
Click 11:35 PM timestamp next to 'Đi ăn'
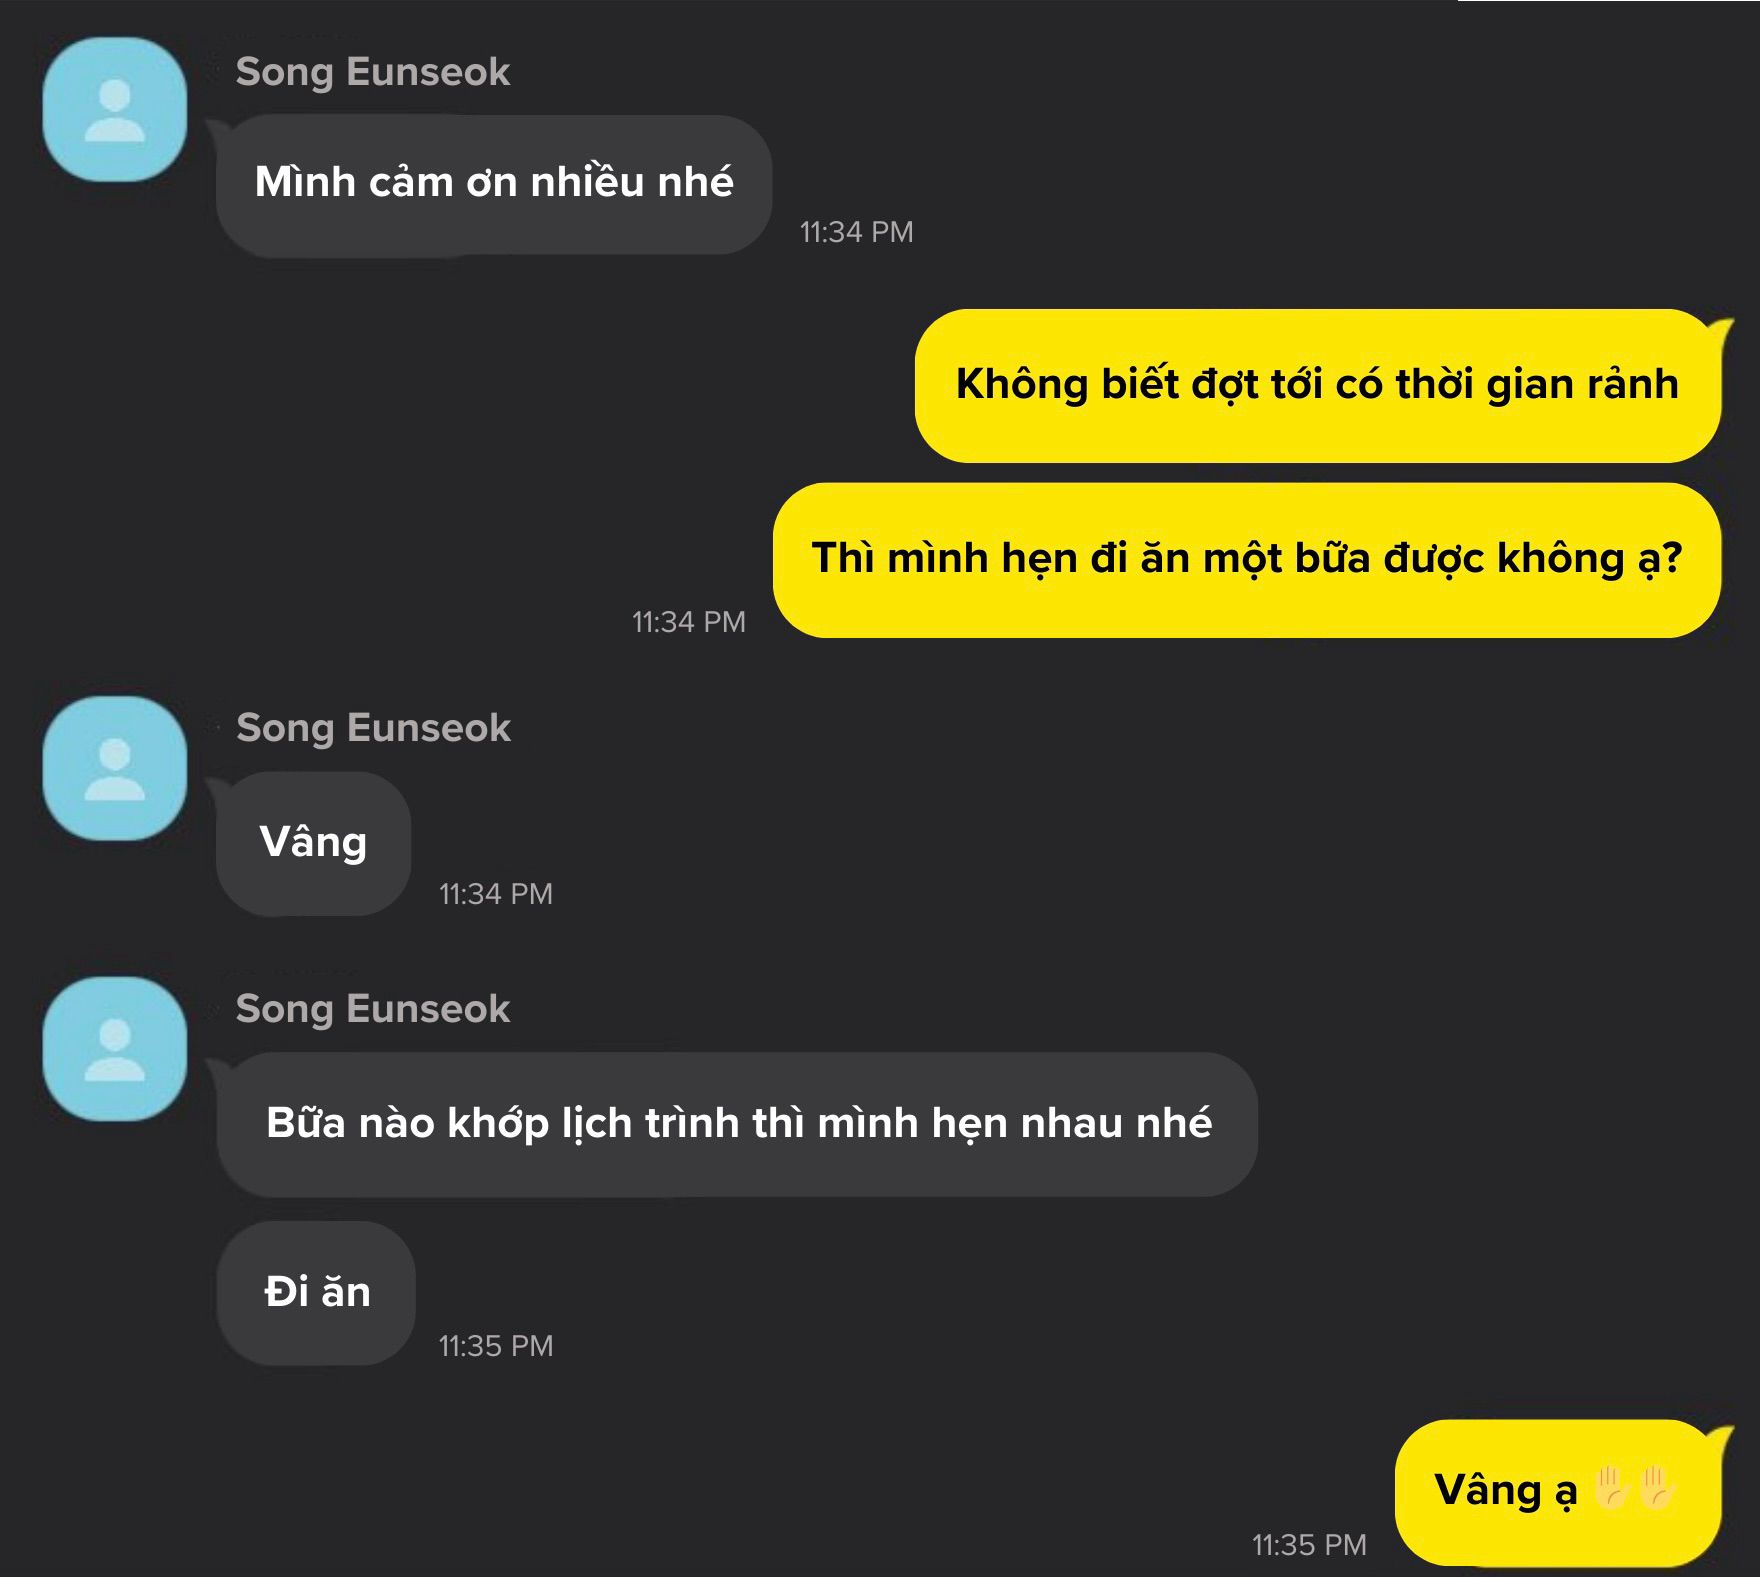point(495,1346)
